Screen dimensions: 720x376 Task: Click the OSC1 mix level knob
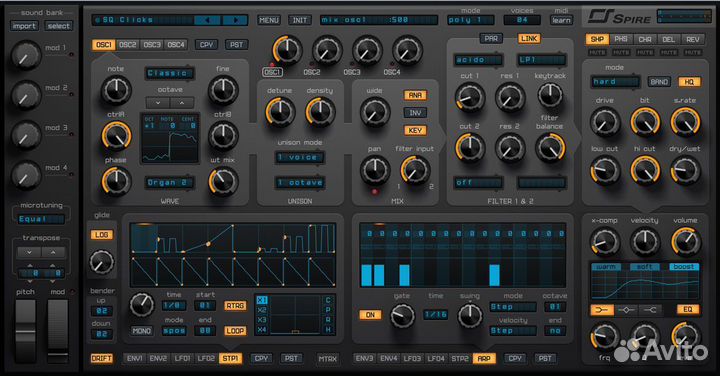287,50
